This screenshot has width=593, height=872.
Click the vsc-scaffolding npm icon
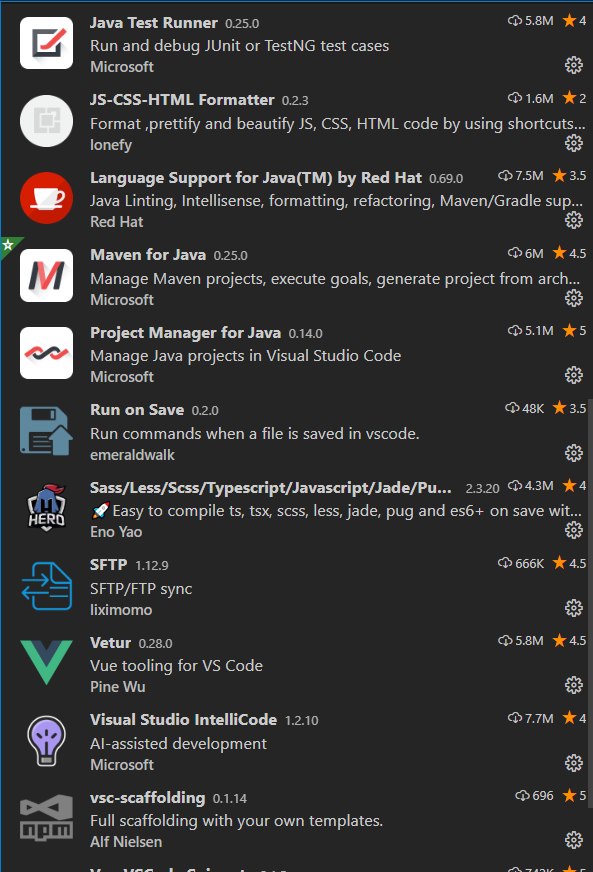(x=46, y=818)
